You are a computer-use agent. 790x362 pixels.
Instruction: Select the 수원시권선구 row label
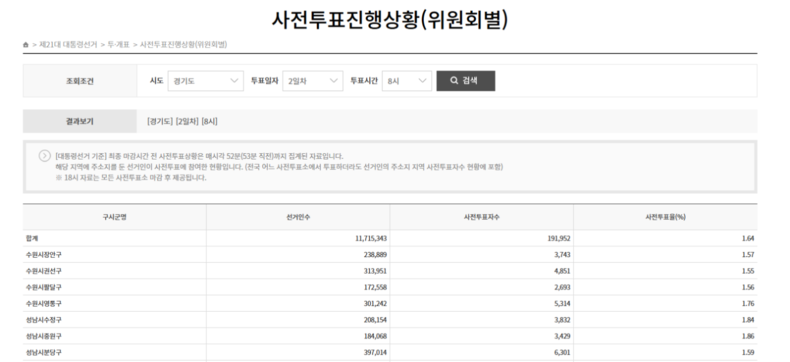coord(44,271)
